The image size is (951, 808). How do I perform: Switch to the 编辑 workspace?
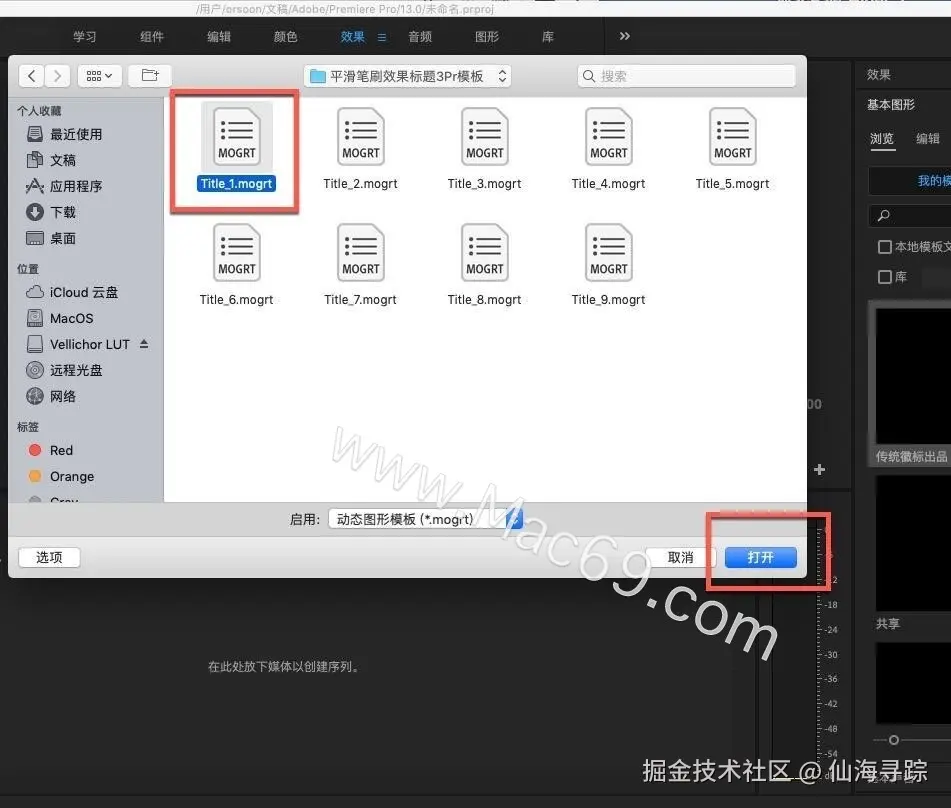[x=219, y=37]
